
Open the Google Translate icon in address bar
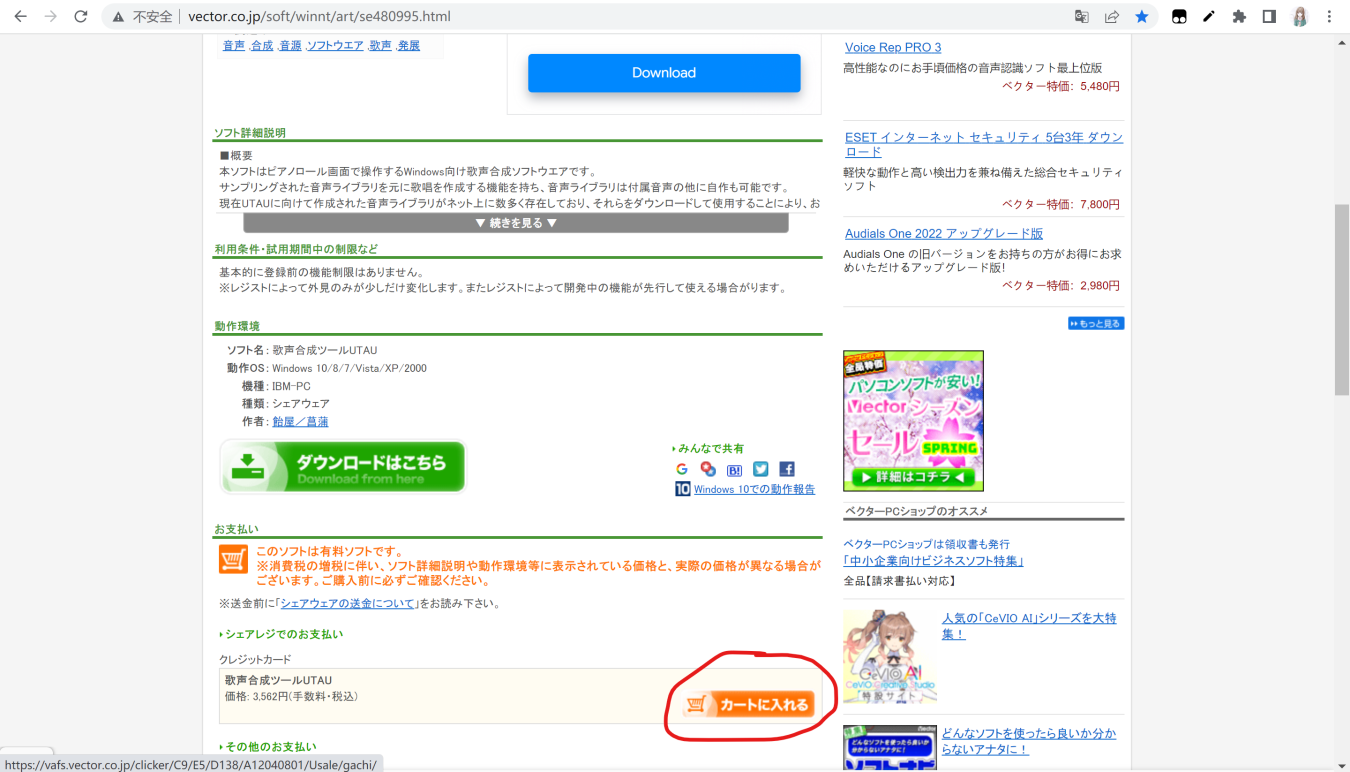coord(1082,17)
